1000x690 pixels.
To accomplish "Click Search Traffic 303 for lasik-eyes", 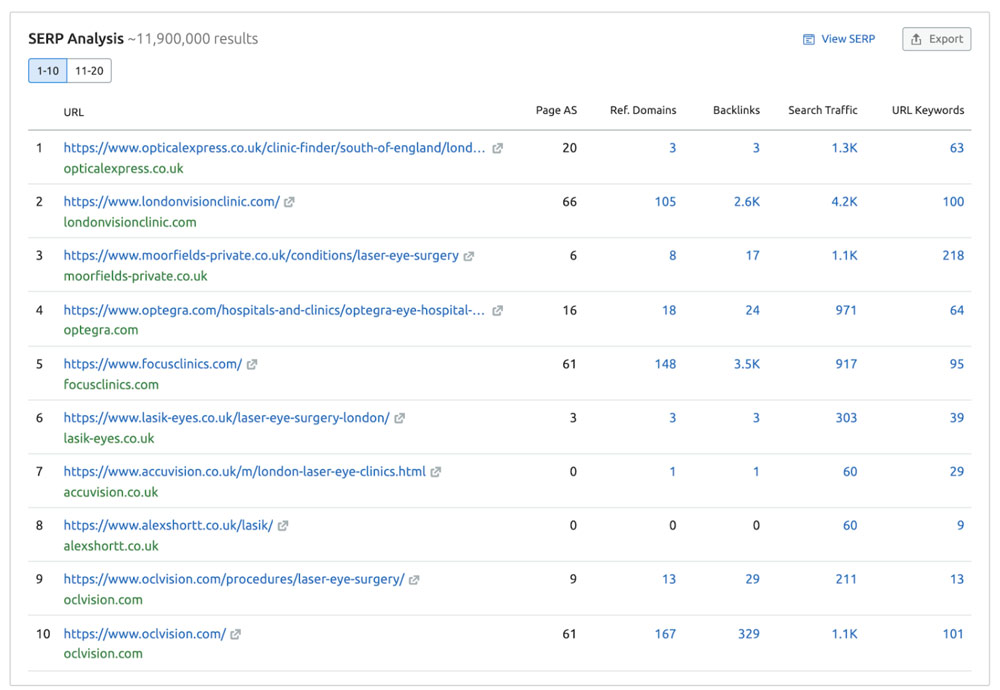I will (846, 418).
